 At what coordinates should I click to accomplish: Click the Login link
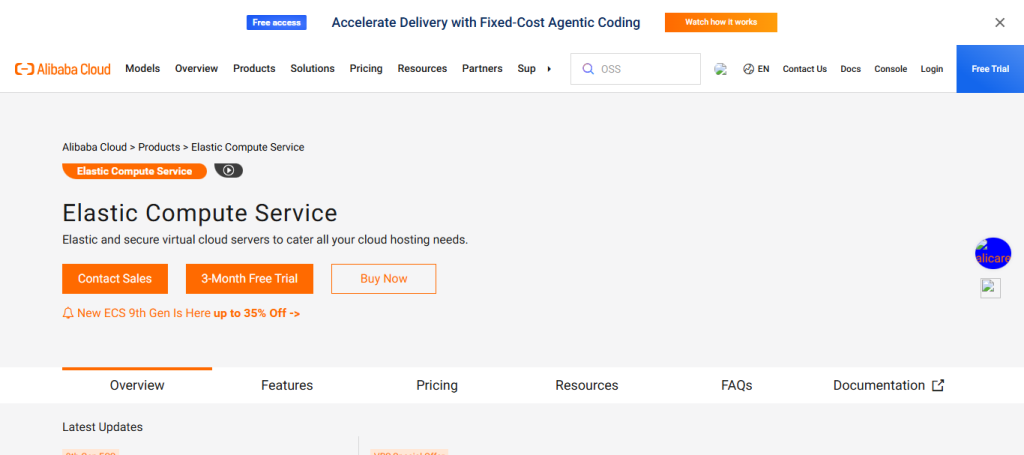[932, 69]
